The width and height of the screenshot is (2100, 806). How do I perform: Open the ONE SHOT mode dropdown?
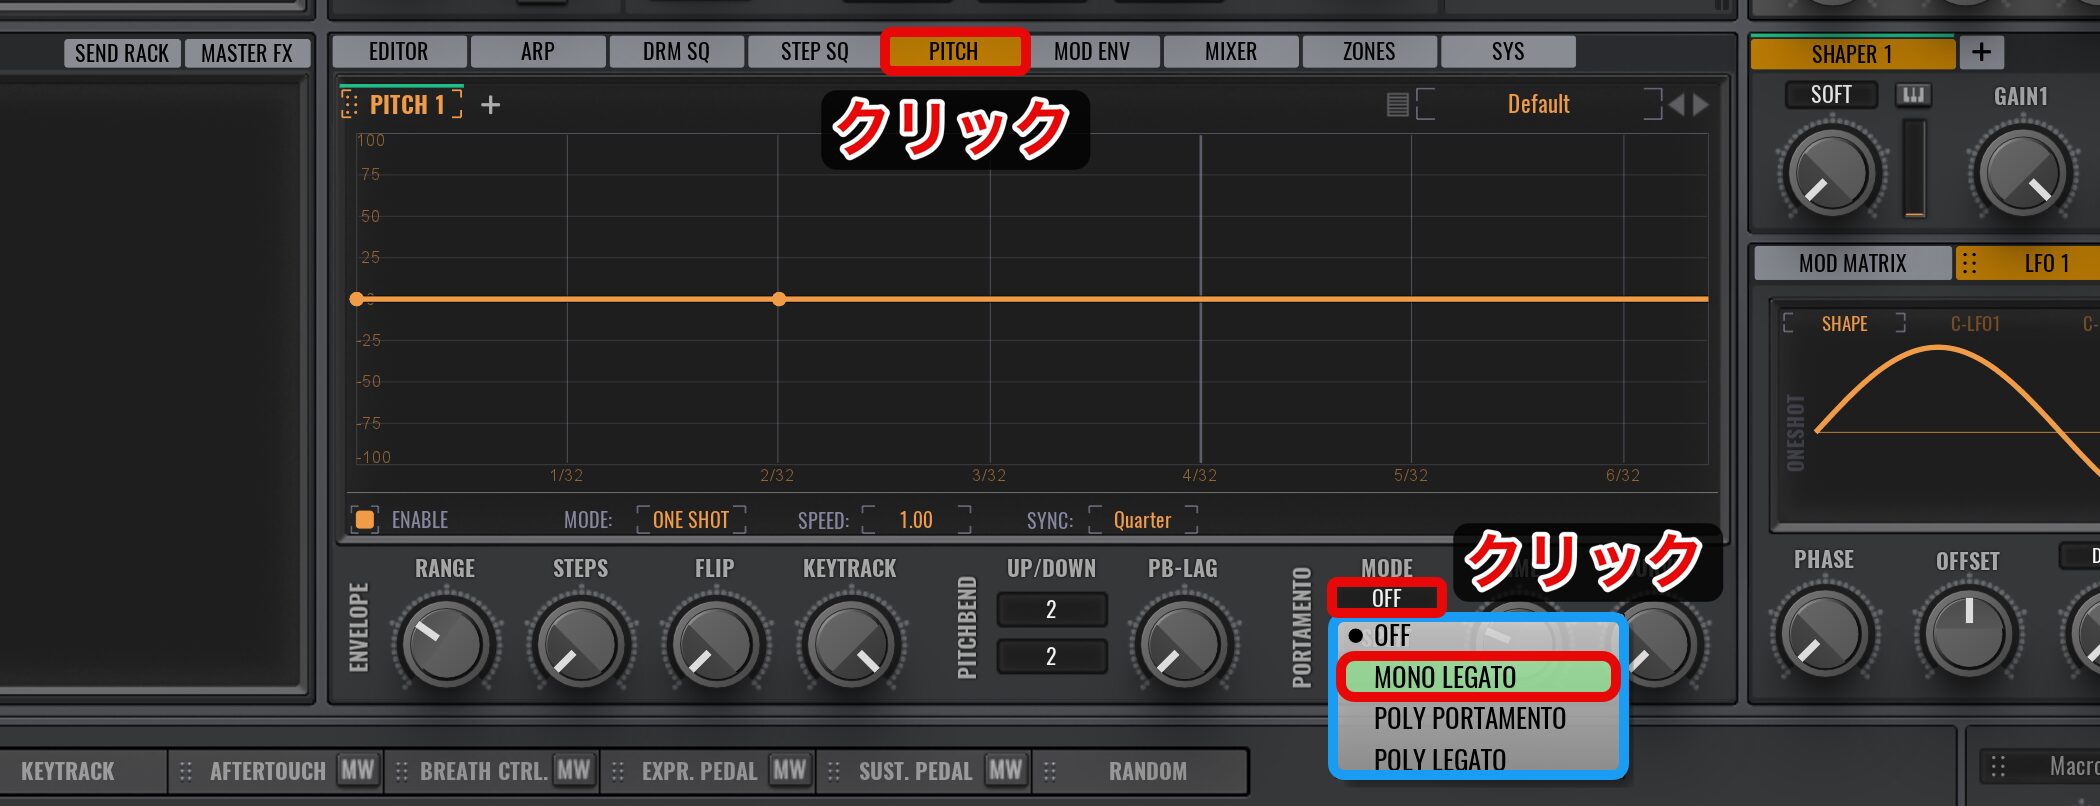(691, 520)
